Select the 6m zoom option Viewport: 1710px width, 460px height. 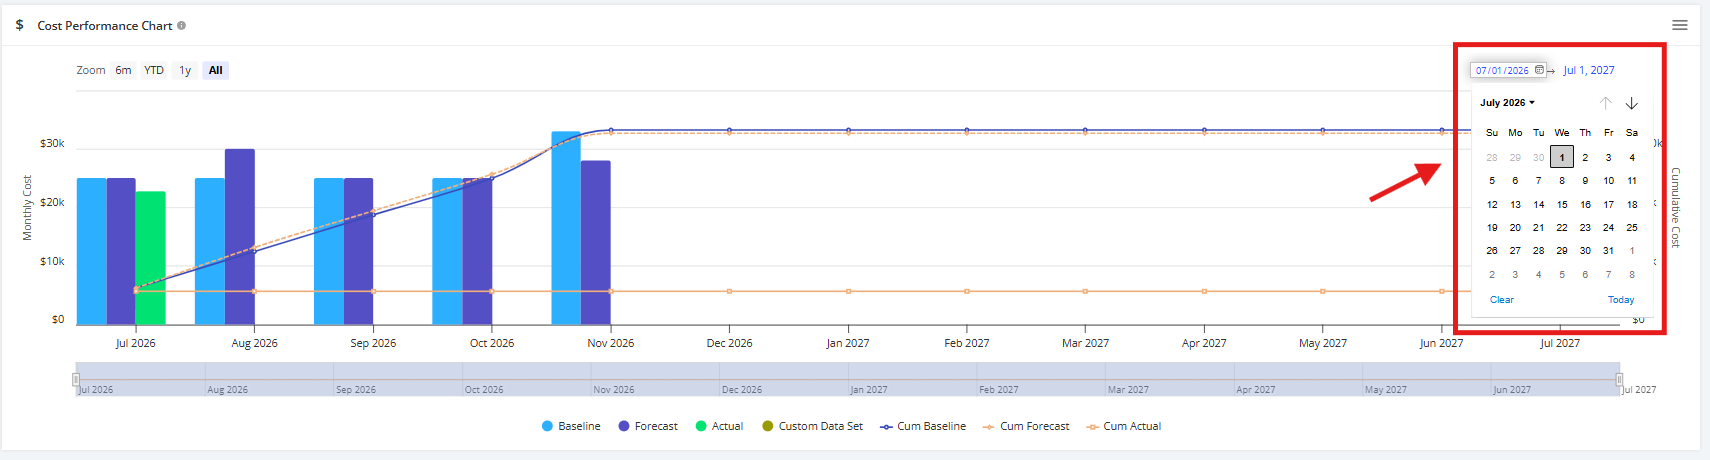[123, 70]
